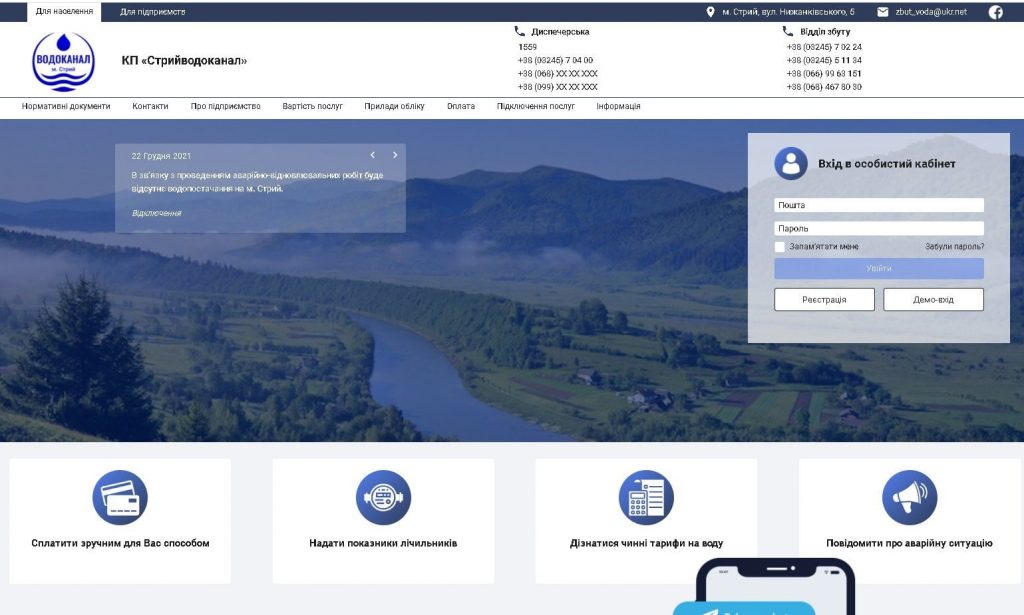
Task: Click the 'Реєстрація' button
Action: click(x=824, y=300)
